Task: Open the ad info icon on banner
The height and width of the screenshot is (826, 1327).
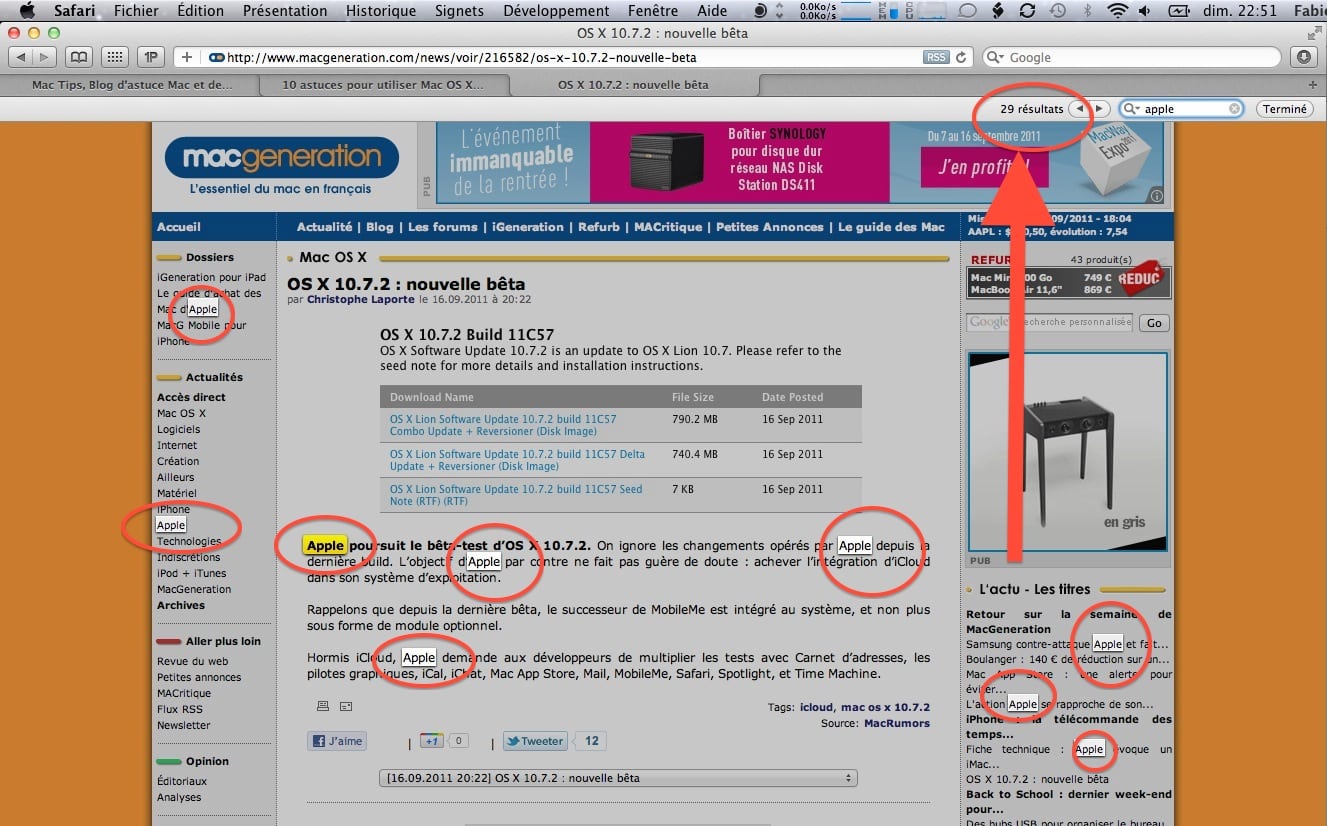Action: click(x=1156, y=195)
